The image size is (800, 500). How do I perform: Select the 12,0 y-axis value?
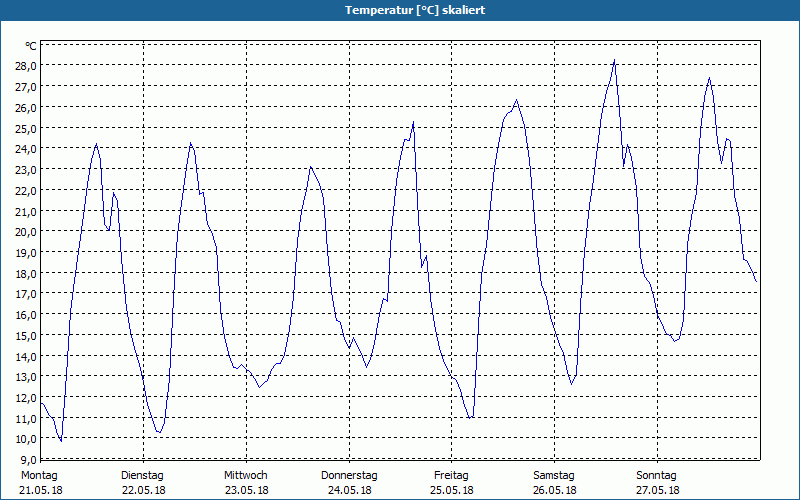tap(27, 397)
